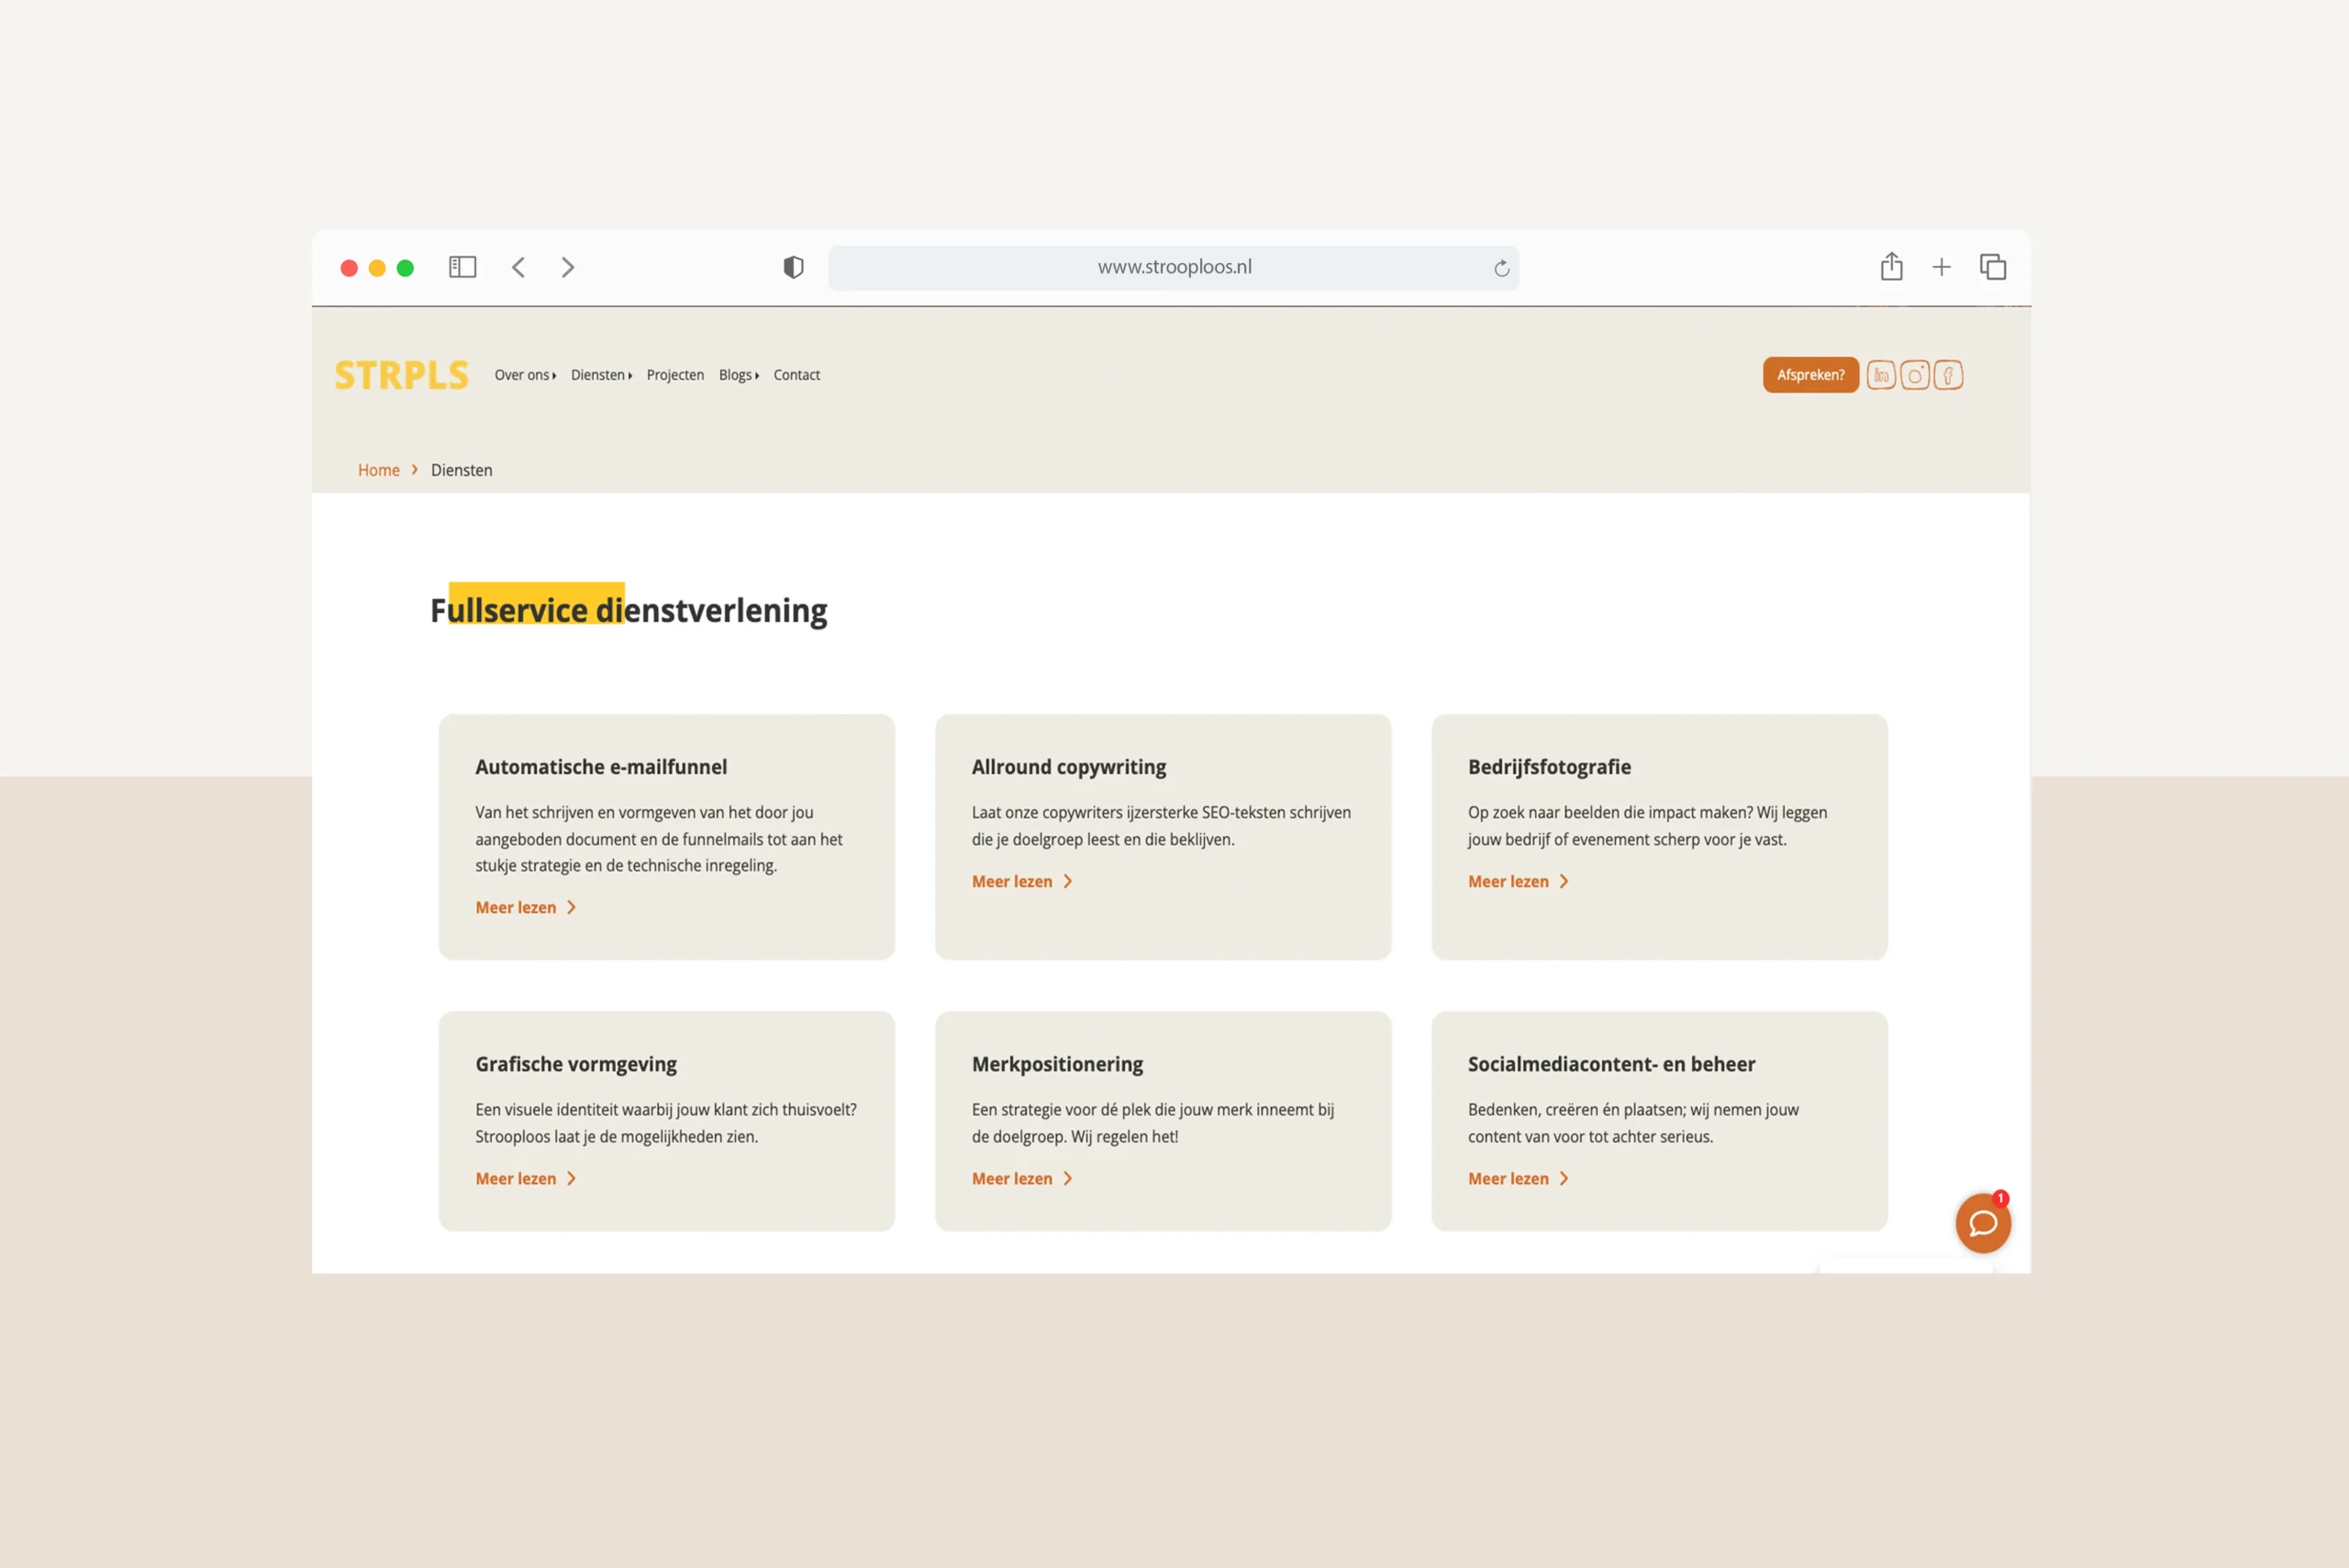Screen dimensions: 2349x1568
Task: Expand the Over ons dropdown menu
Action: [x=525, y=375]
